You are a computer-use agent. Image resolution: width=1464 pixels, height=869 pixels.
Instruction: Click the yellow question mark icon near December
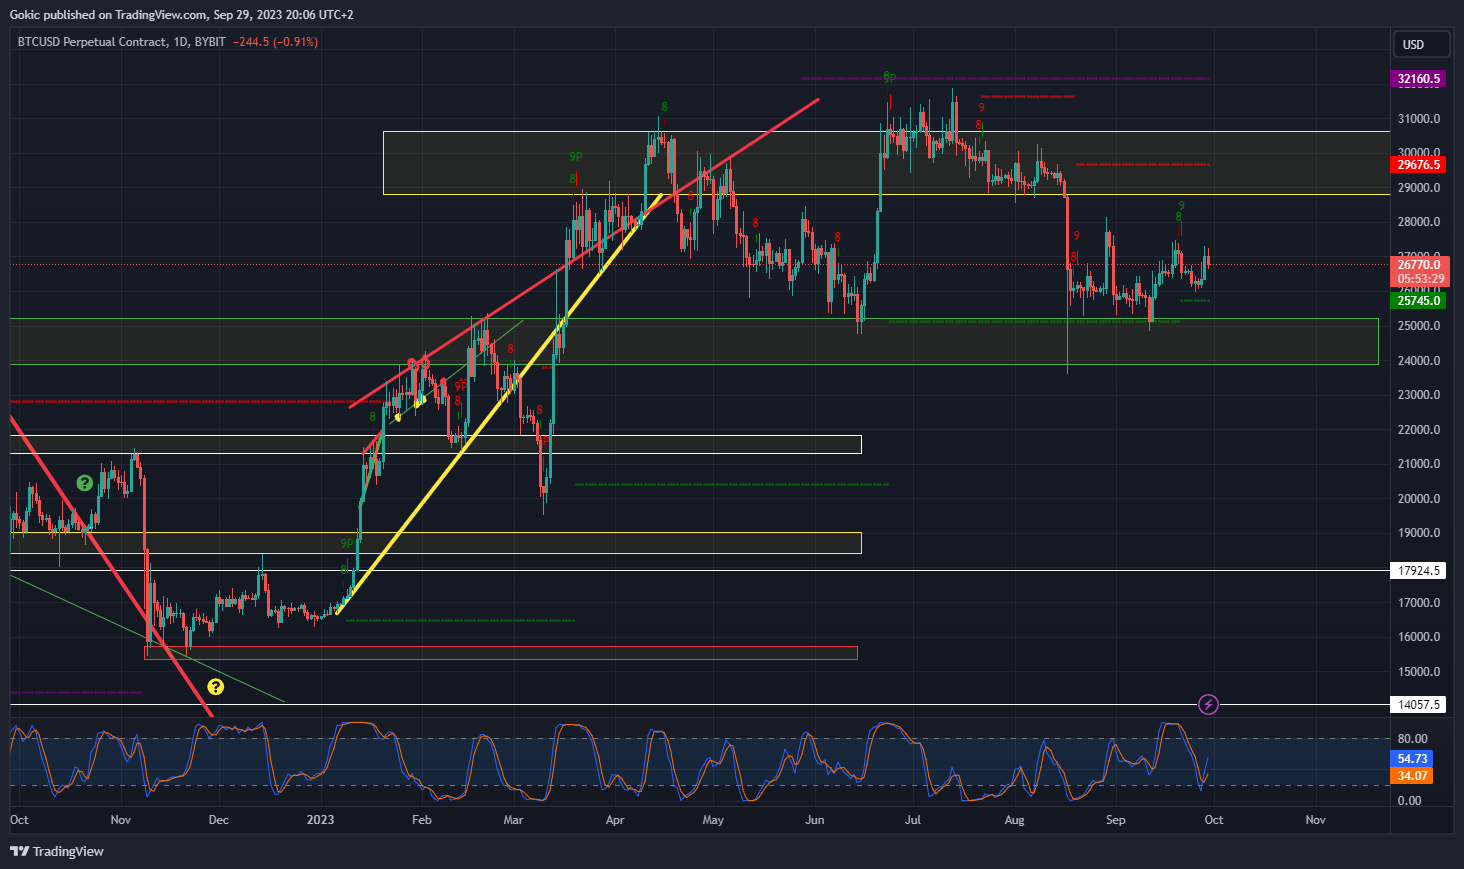(x=215, y=687)
